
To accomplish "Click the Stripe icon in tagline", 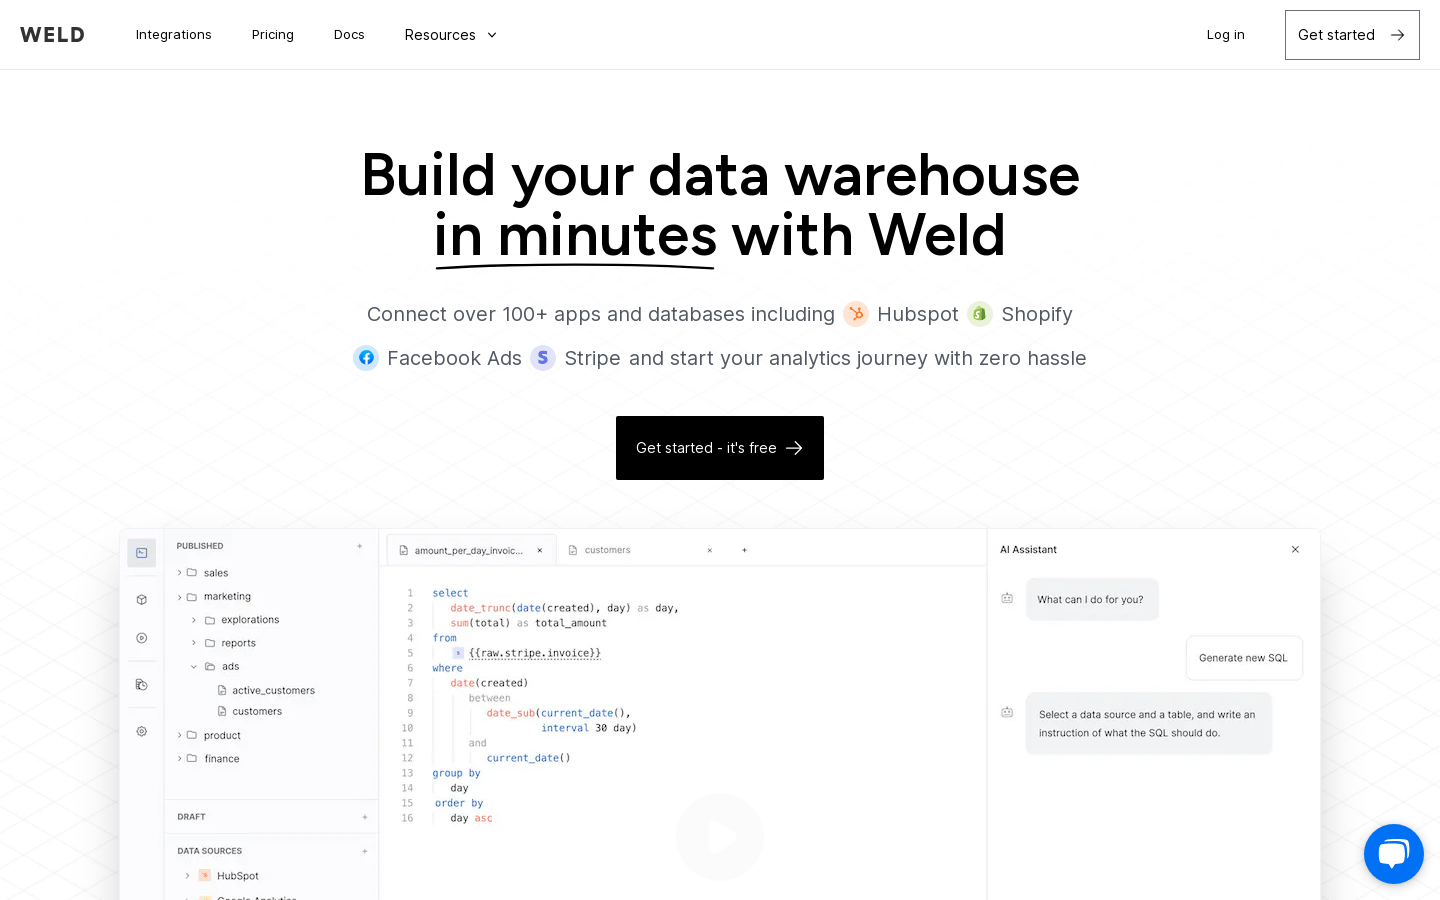I will [543, 358].
